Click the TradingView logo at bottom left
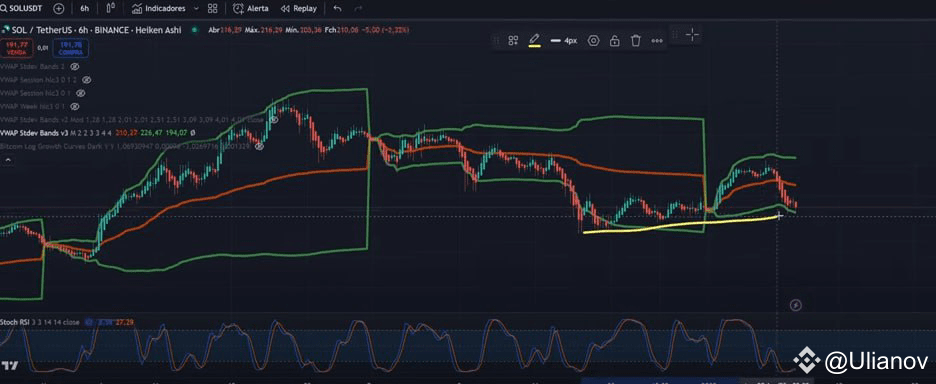The image size is (936, 384). point(10,365)
